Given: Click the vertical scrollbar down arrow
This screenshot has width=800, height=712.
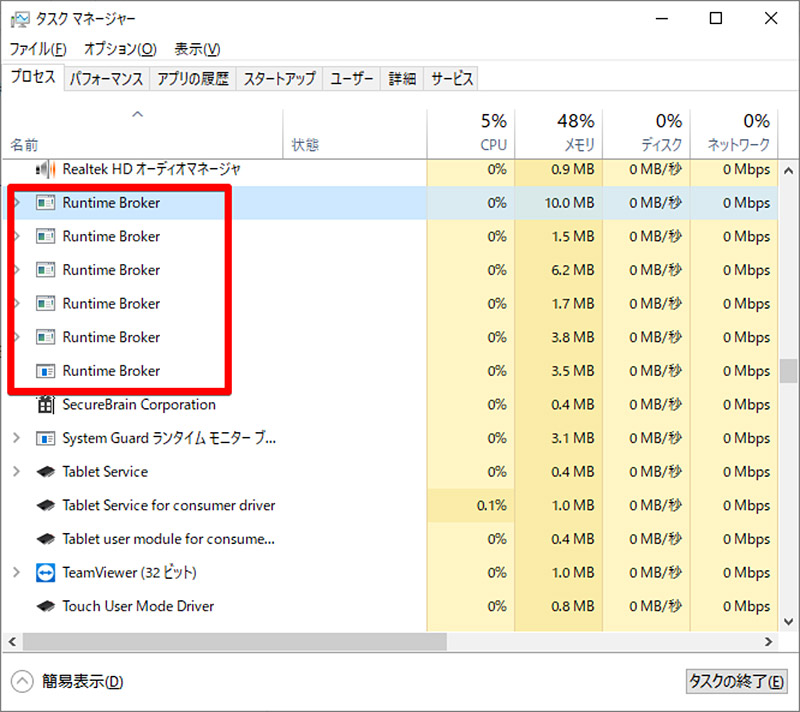Looking at the screenshot, I should point(789,622).
